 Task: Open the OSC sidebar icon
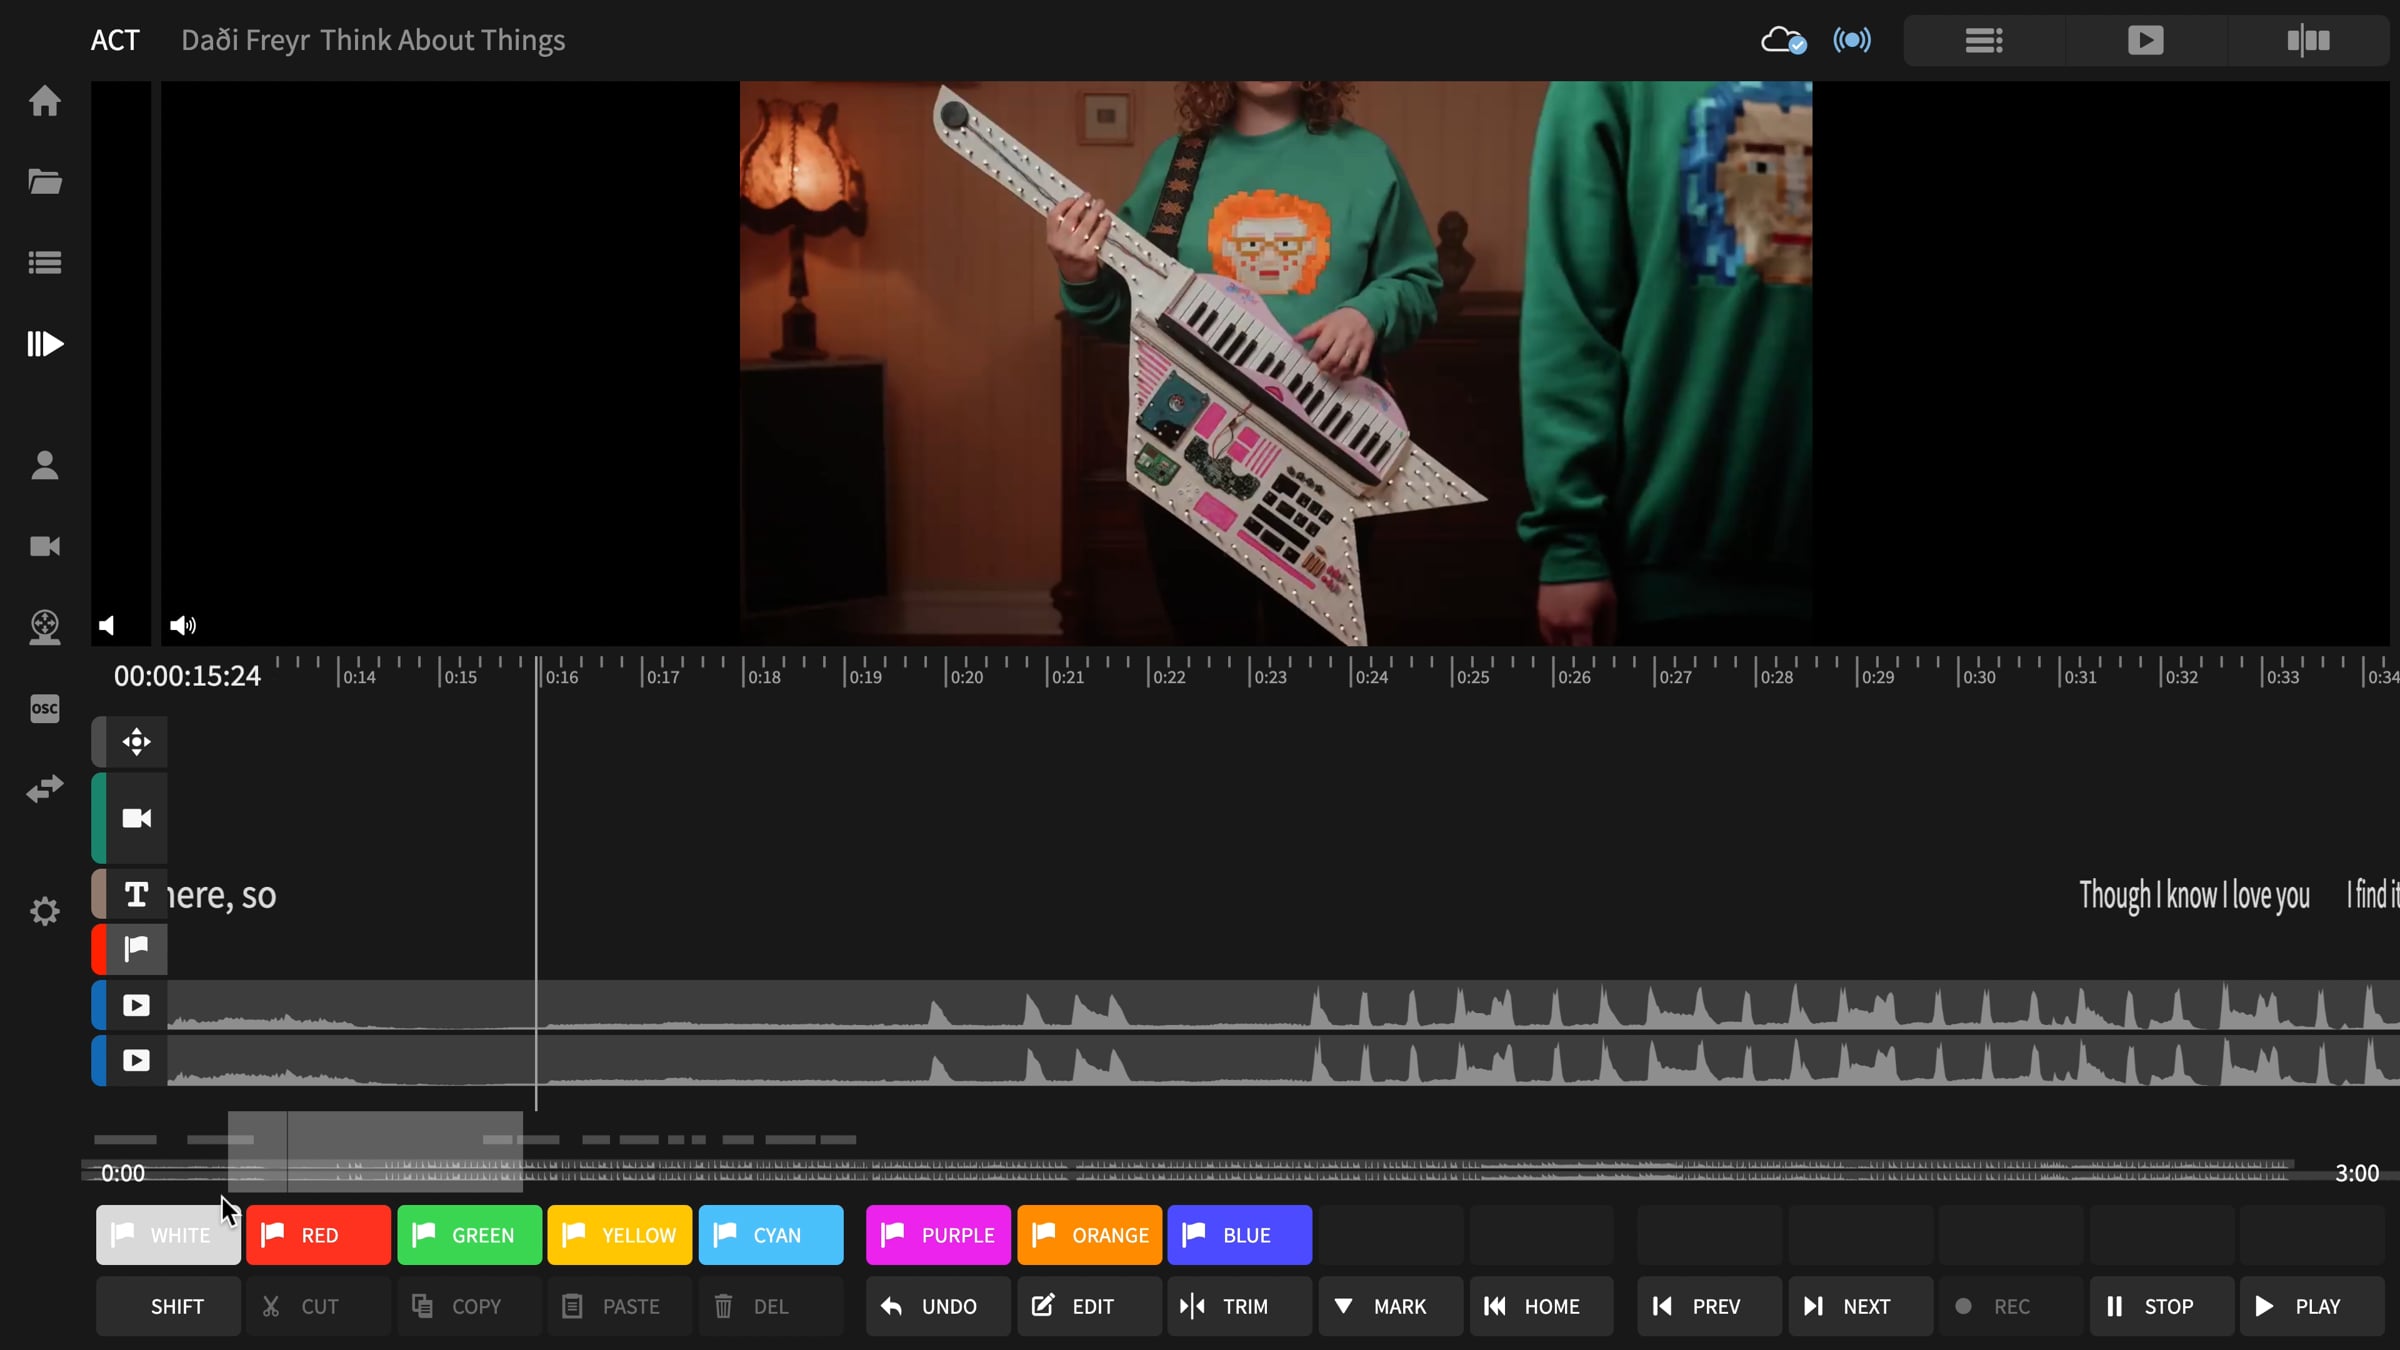pyautogui.click(x=44, y=708)
